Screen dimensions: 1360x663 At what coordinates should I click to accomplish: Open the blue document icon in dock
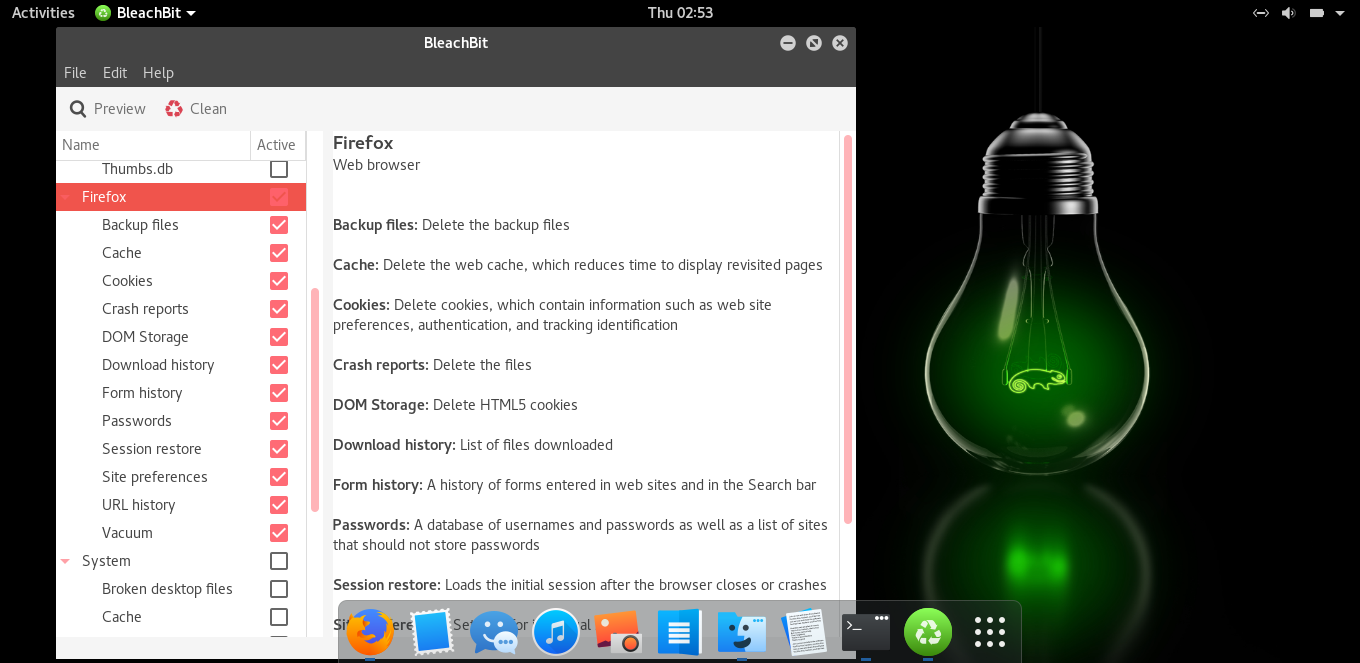click(679, 632)
